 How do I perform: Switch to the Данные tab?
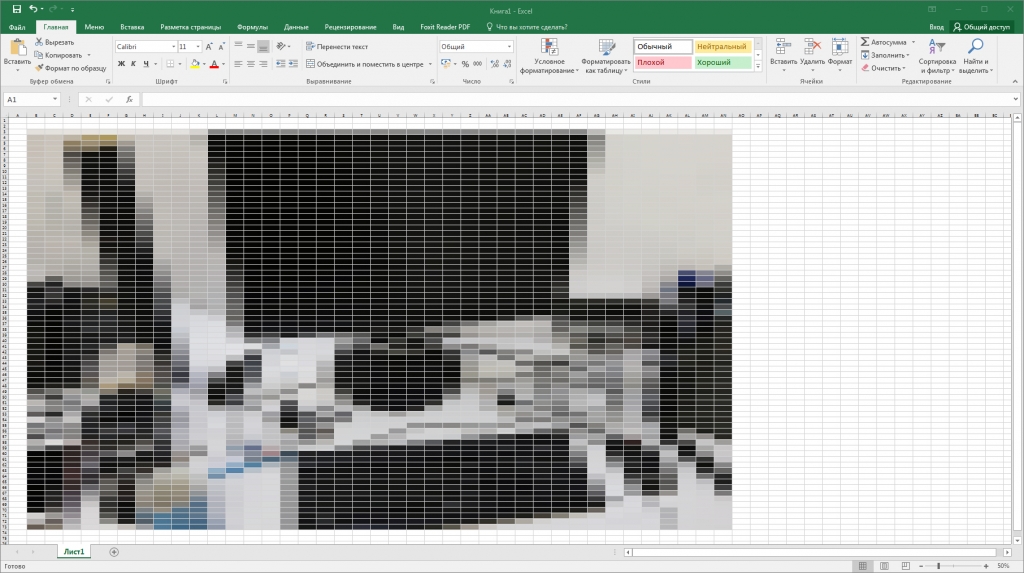(296, 27)
